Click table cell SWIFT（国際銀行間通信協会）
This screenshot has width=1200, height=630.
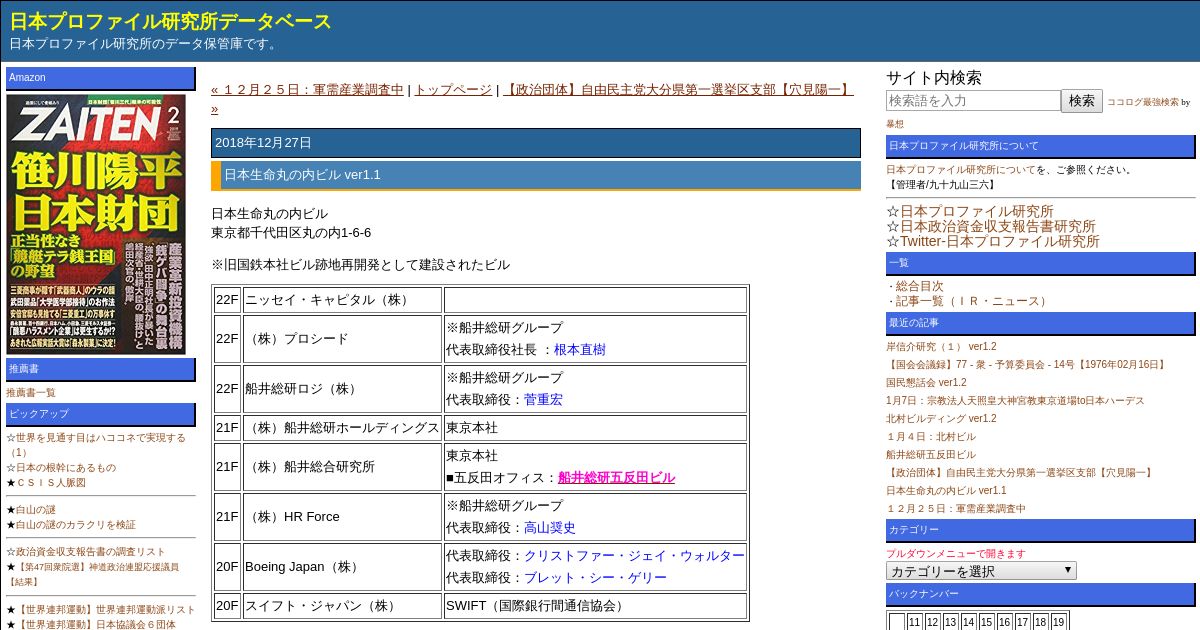click(x=596, y=605)
